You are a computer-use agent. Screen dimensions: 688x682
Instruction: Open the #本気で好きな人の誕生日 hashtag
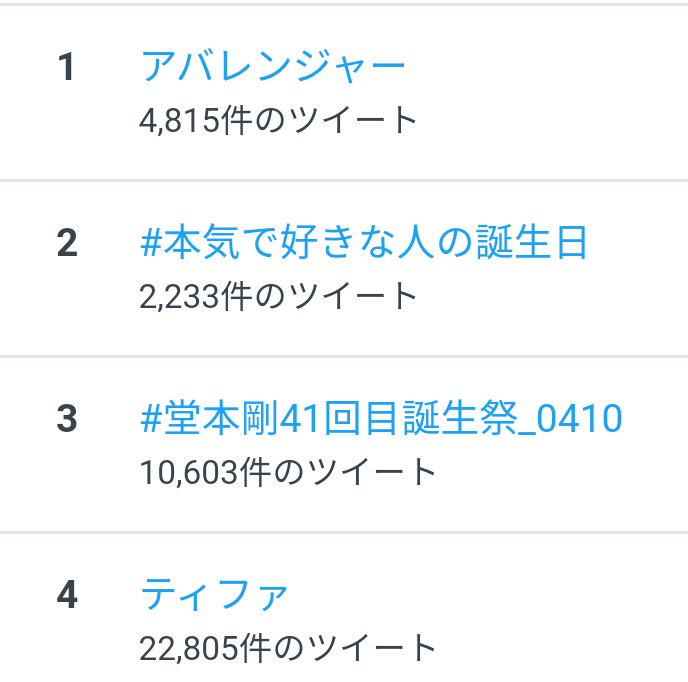tap(363, 242)
